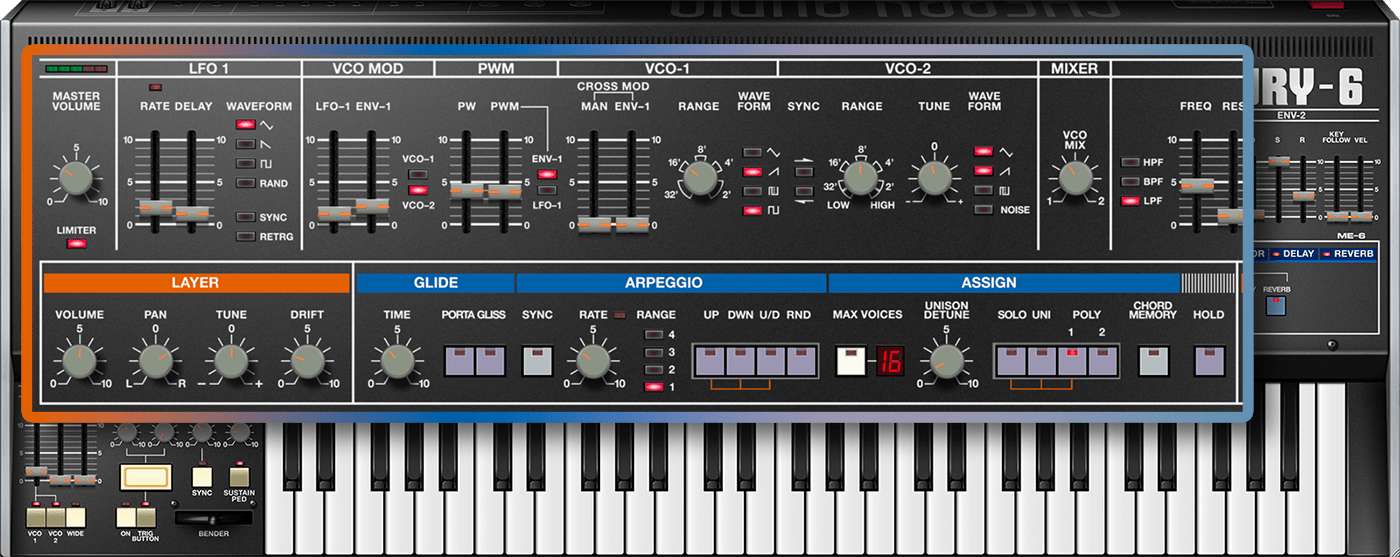This screenshot has height=557, width=1400.
Task: Enable the PORTA glide button
Action: (460, 360)
